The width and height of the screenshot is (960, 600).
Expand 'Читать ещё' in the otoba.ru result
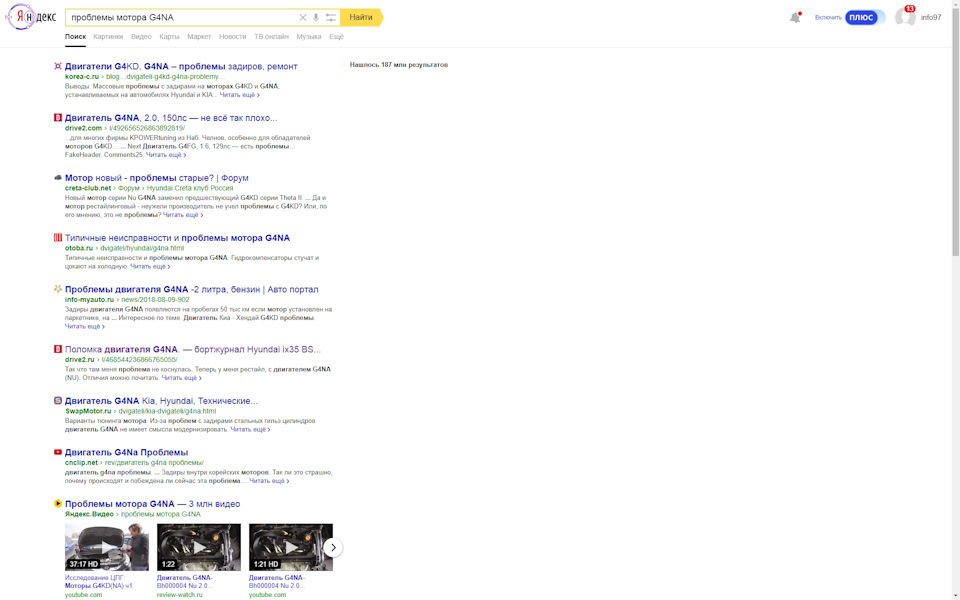coord(150,266)
